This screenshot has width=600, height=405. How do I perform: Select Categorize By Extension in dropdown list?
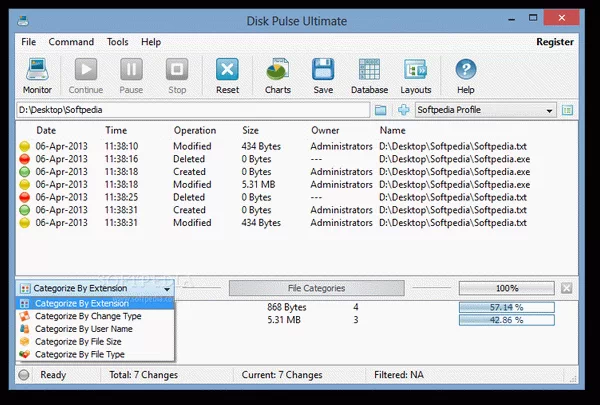95,304
